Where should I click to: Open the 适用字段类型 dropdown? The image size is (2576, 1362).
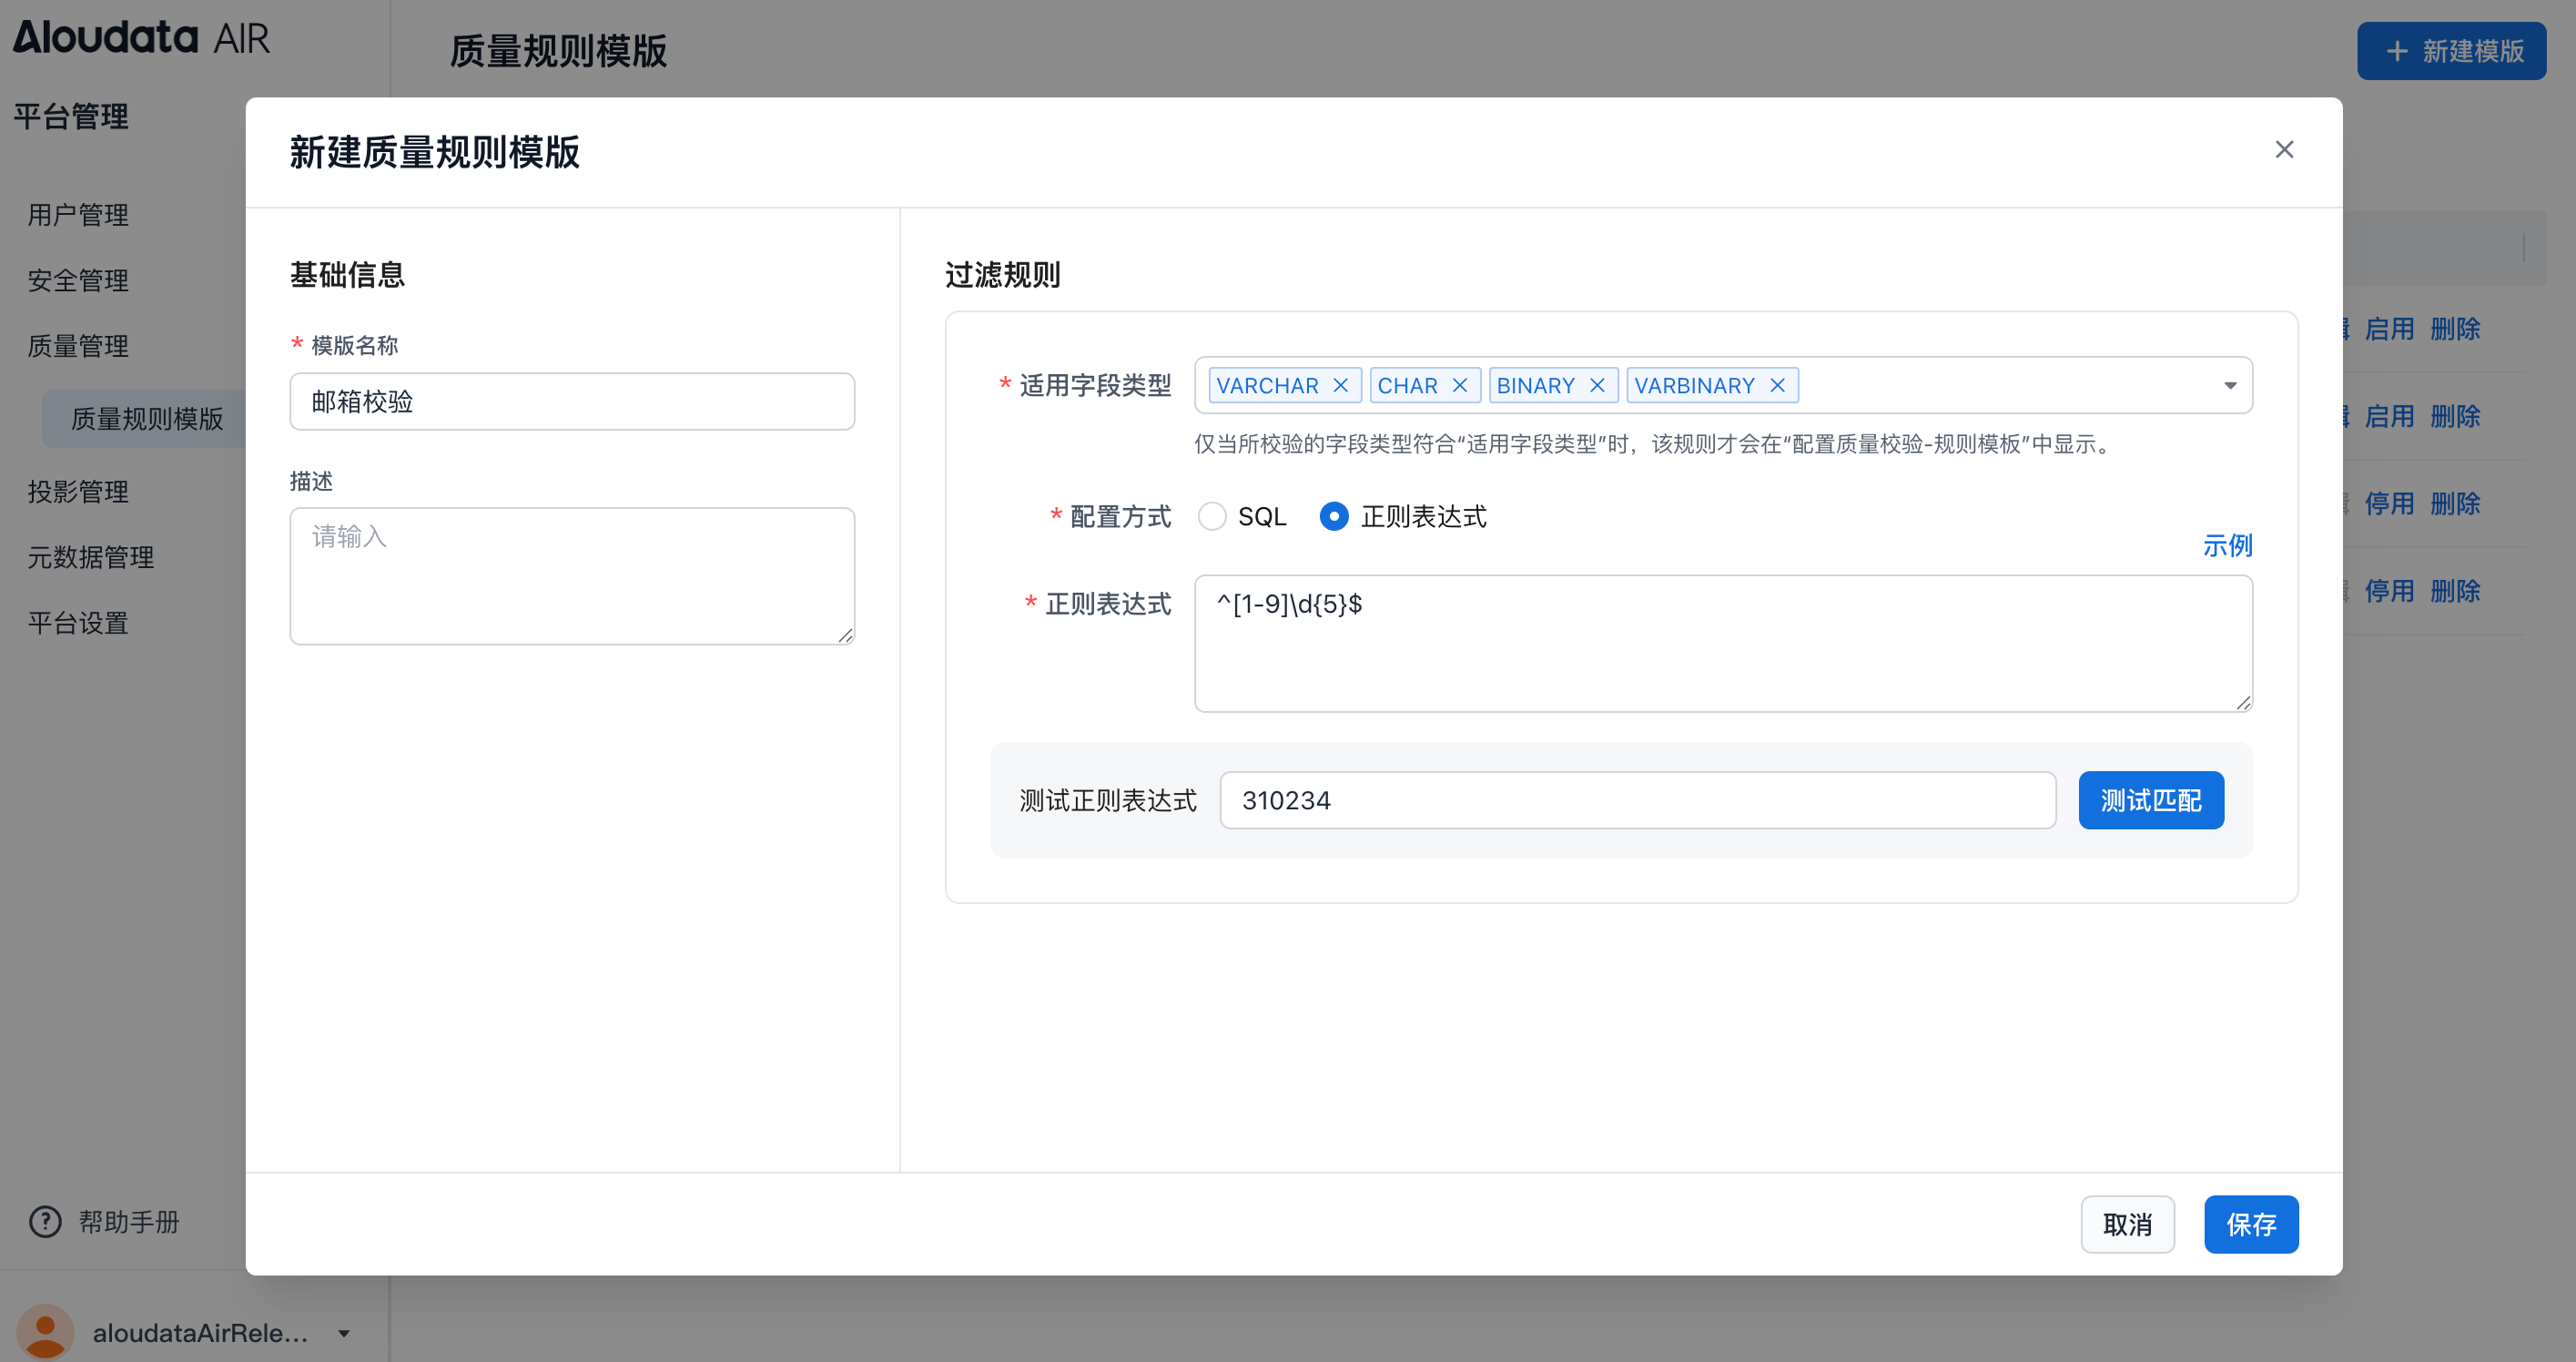click(2230, 384)
